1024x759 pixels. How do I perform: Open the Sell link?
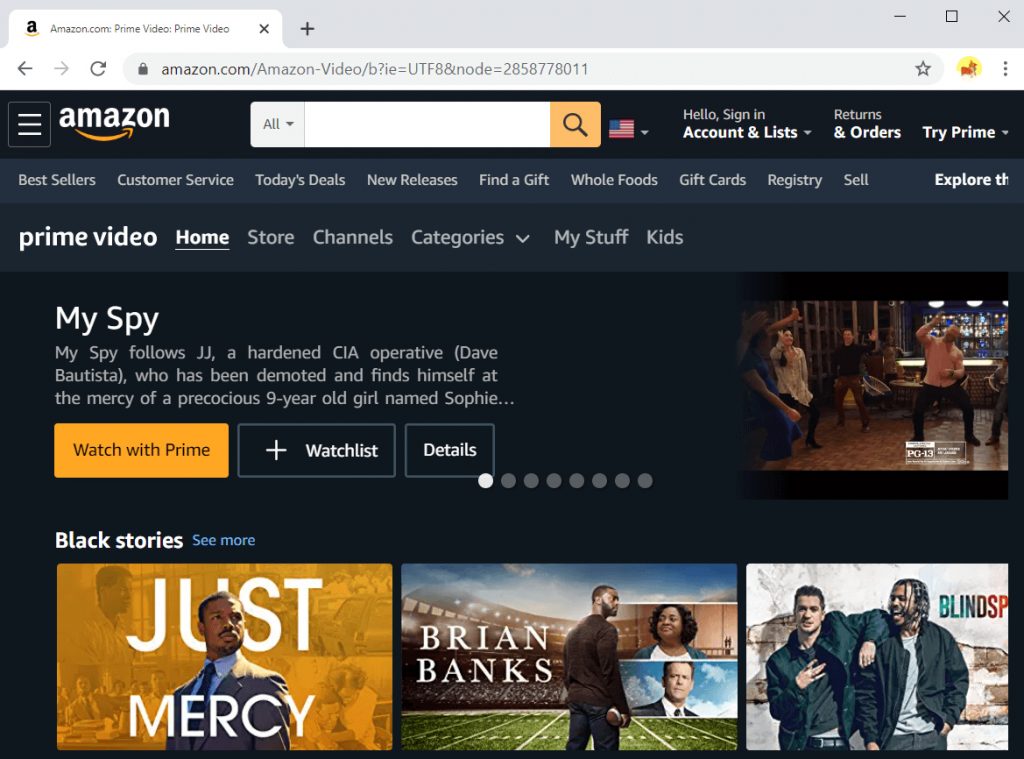click(856, 180)
